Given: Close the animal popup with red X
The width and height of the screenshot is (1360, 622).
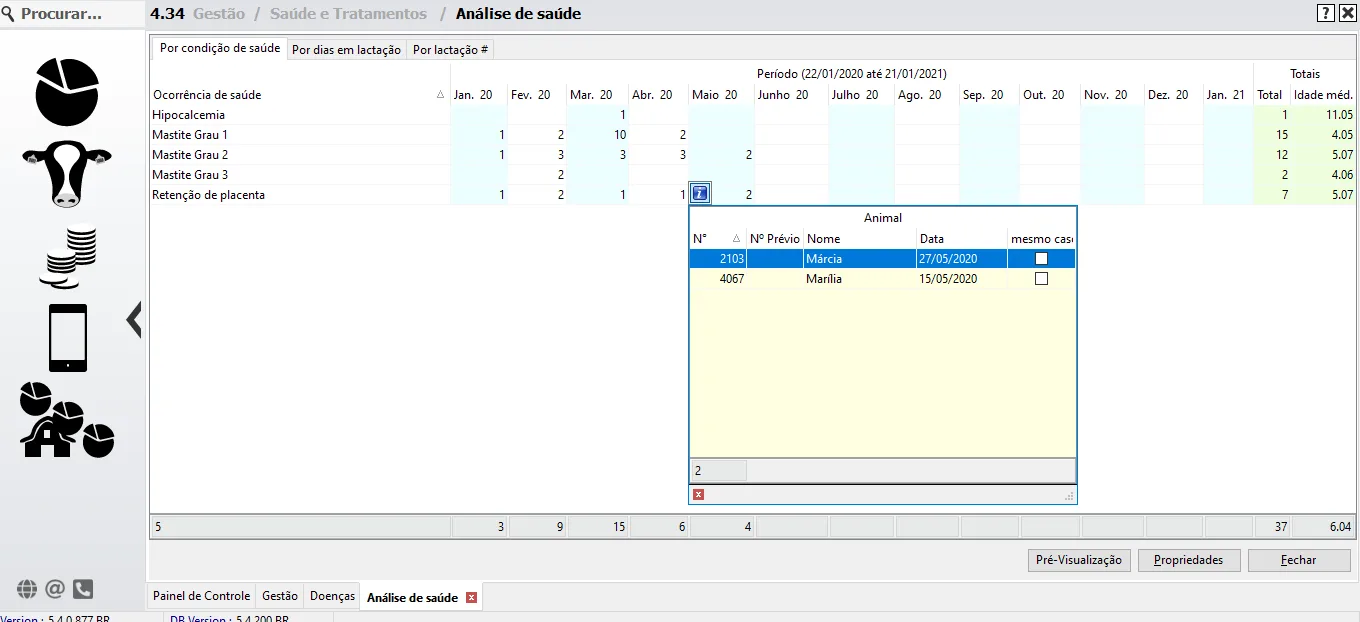Looking at the screenshot, I should coord(698,494).
